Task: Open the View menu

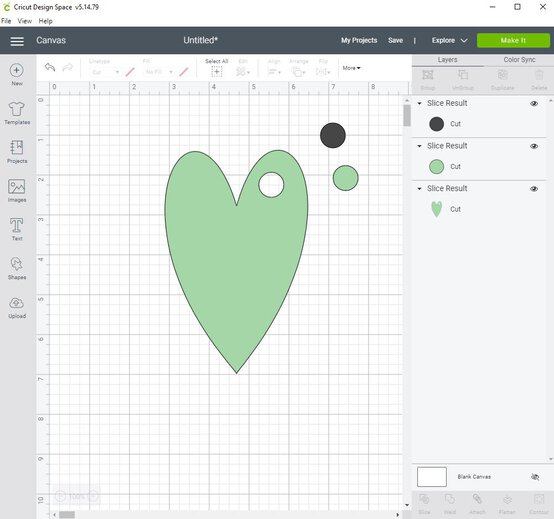Action: [x=25, y=21]
